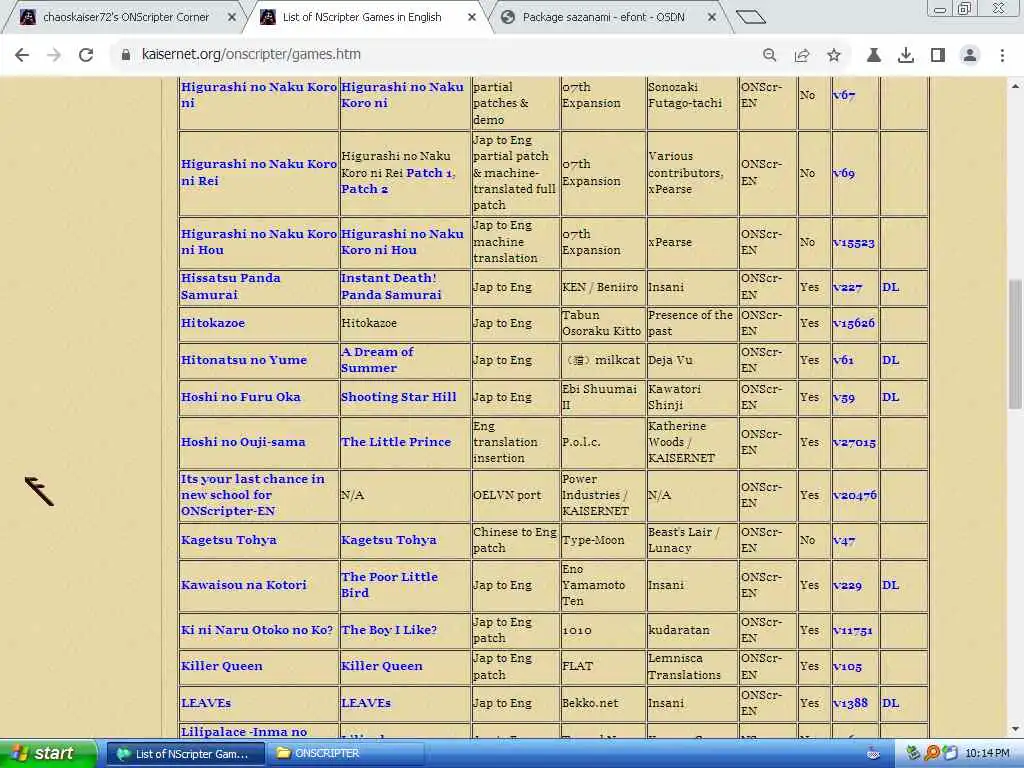Open version v15626 link for Hitokazoe
This screenshot has height=768, width=1024.
854,323
